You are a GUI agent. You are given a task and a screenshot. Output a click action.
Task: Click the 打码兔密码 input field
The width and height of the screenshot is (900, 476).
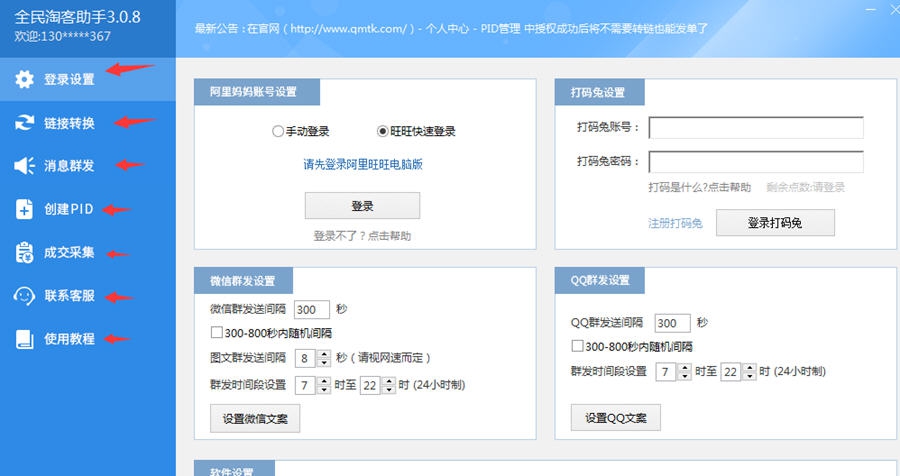tap(756, 161)
